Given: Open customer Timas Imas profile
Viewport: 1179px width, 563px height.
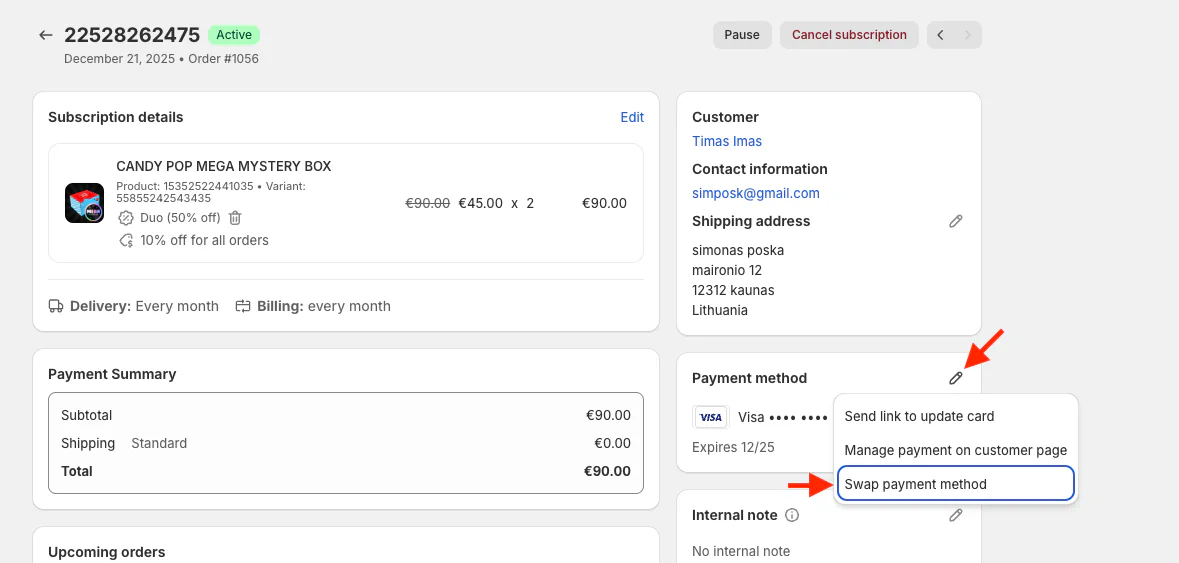Looking at the screenshot, I should 726,141.
